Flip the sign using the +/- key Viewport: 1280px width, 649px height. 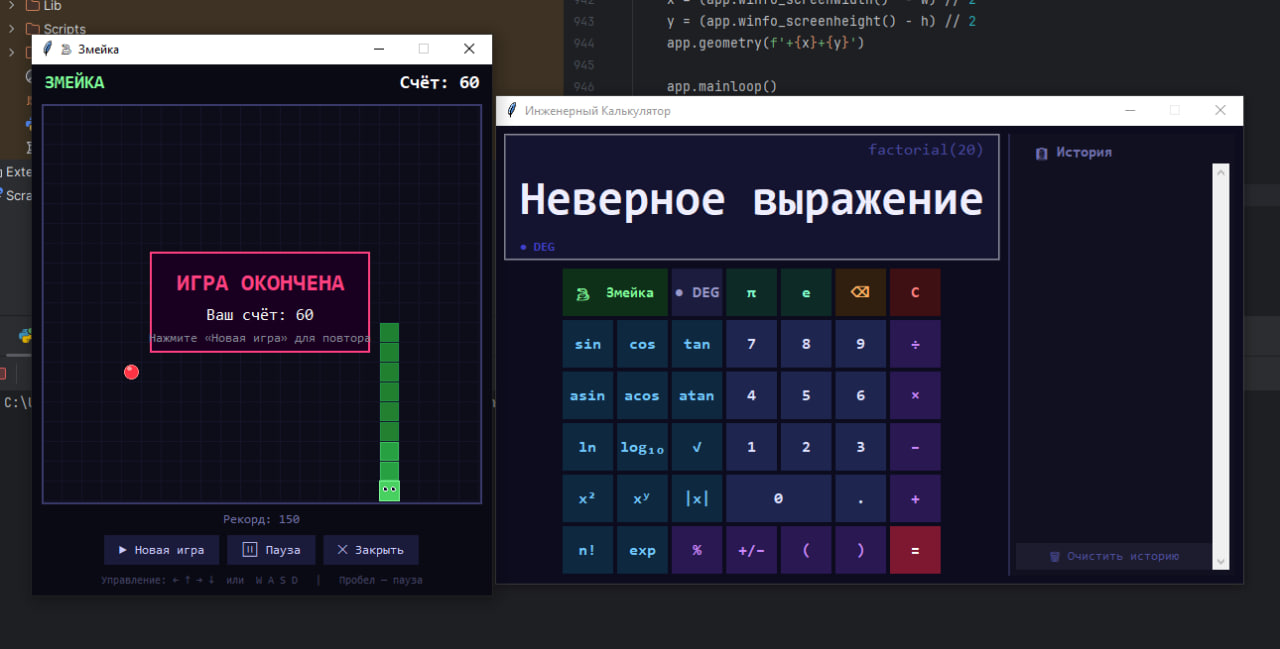(x=751, y=550)
